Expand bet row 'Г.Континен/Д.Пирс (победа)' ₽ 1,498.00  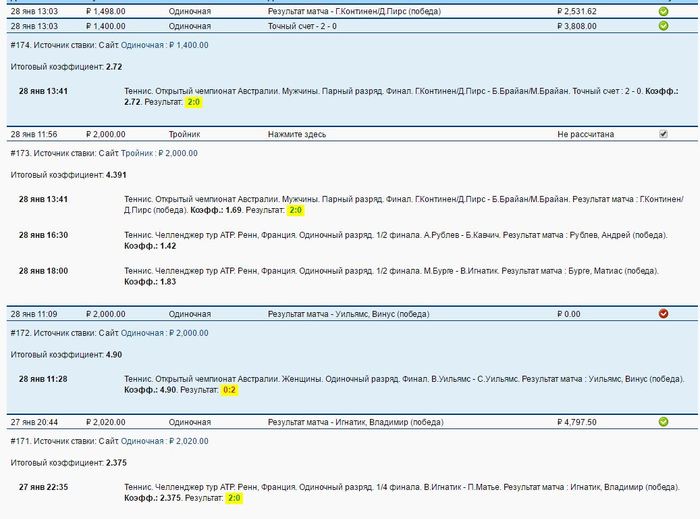point(352,12)
